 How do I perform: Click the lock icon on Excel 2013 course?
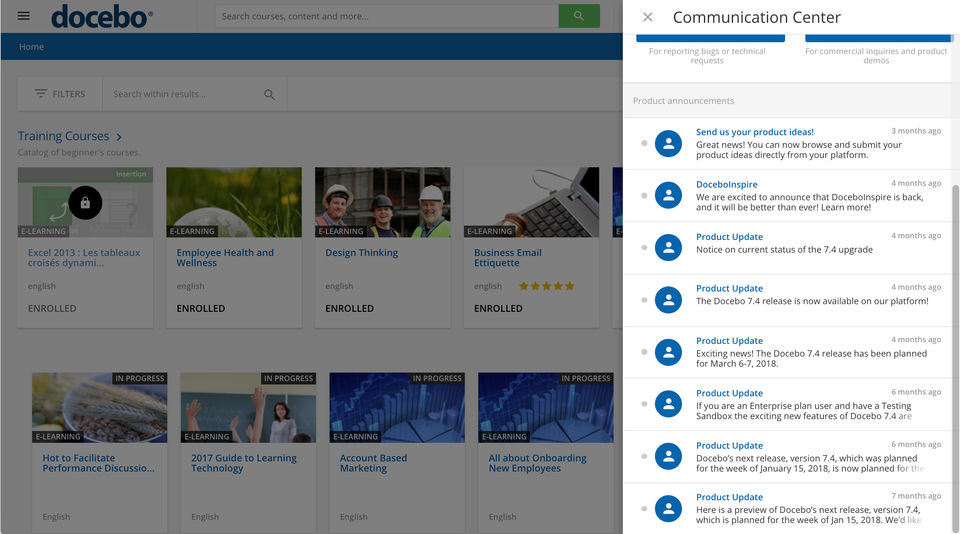pyautogui.click(x=85, y=203)
